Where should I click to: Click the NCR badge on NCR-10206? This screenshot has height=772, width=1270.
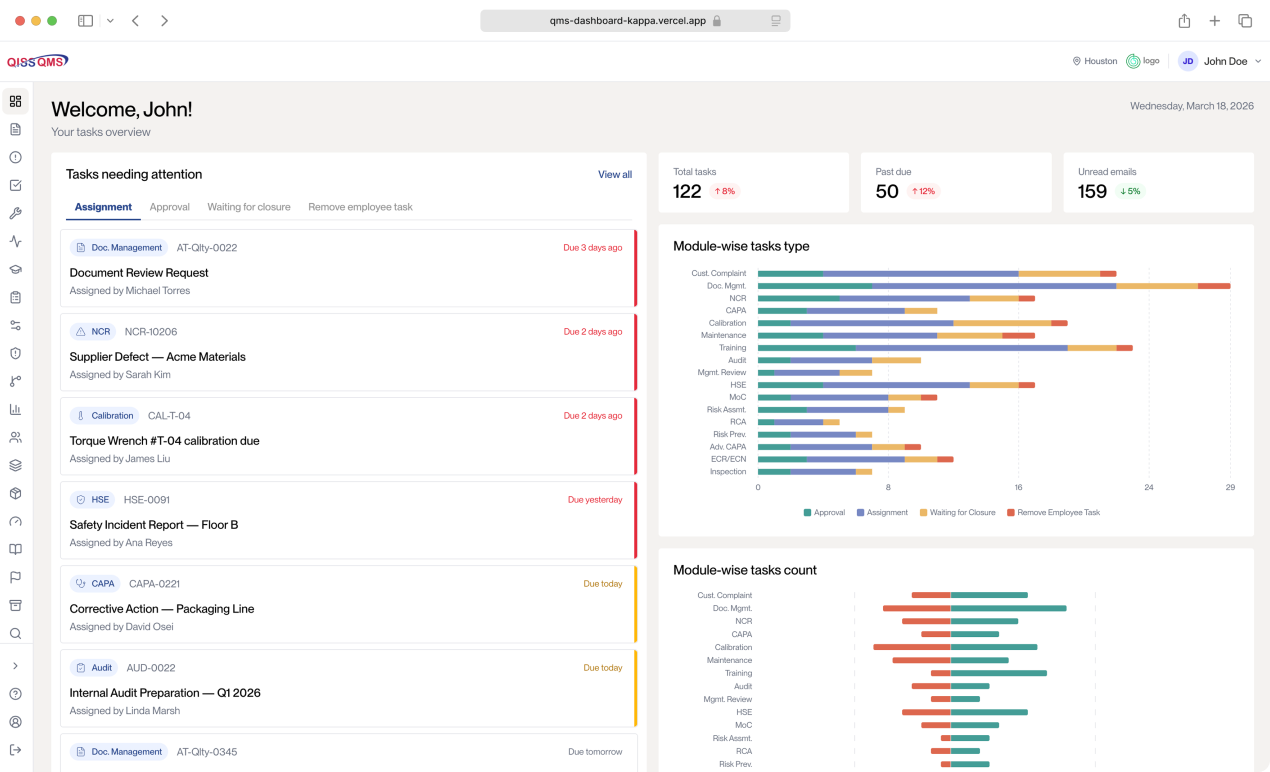[x=93, y=331]
